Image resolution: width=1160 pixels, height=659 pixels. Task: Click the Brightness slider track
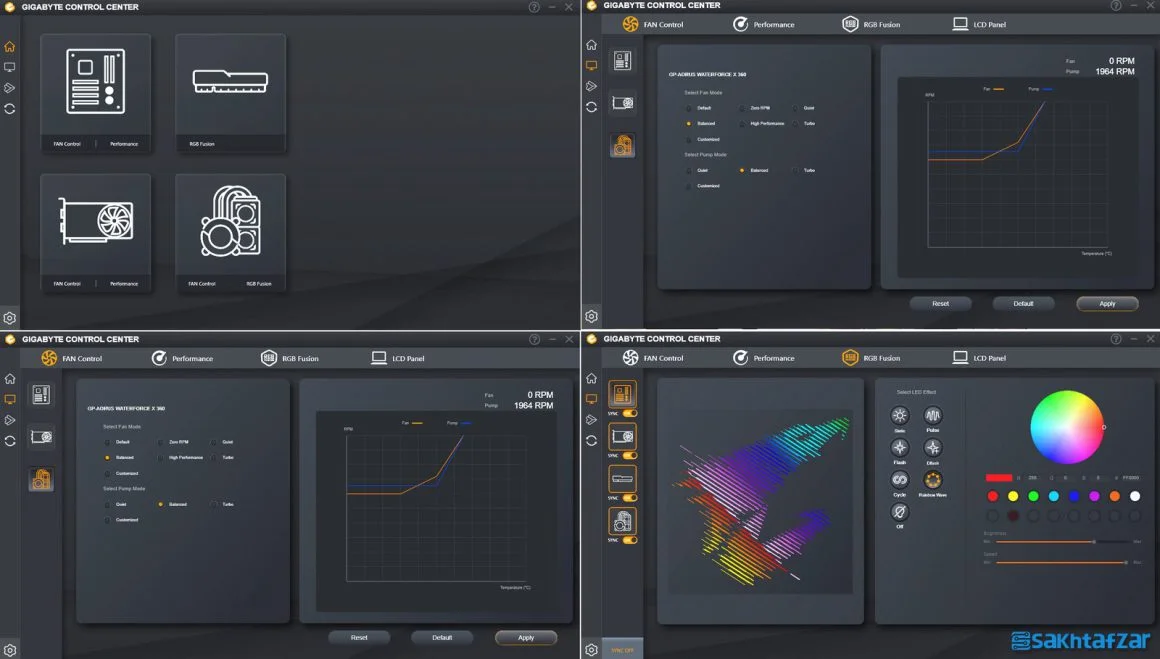(1063, 542)
